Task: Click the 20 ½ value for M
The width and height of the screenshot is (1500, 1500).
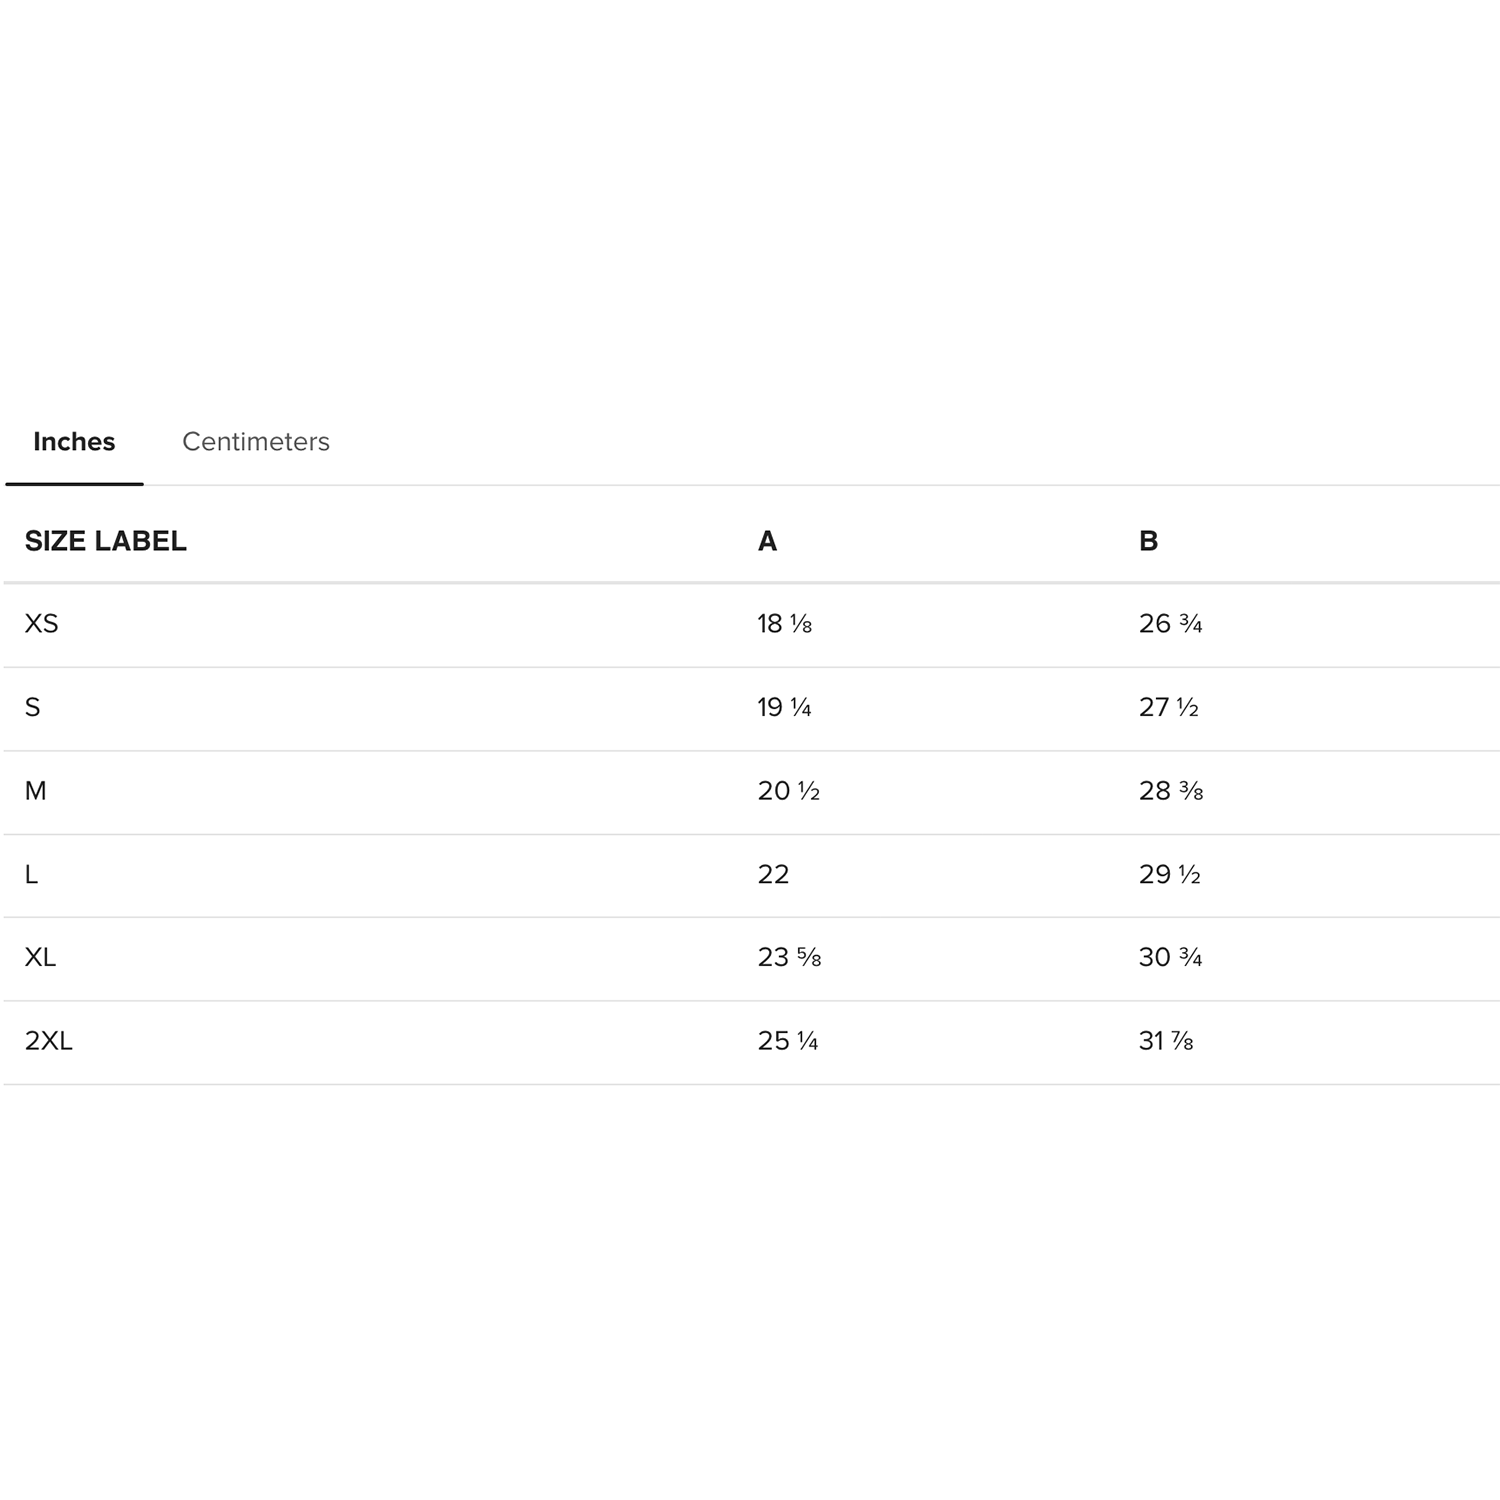Action: pyautogui.click(x=789, y=791)
